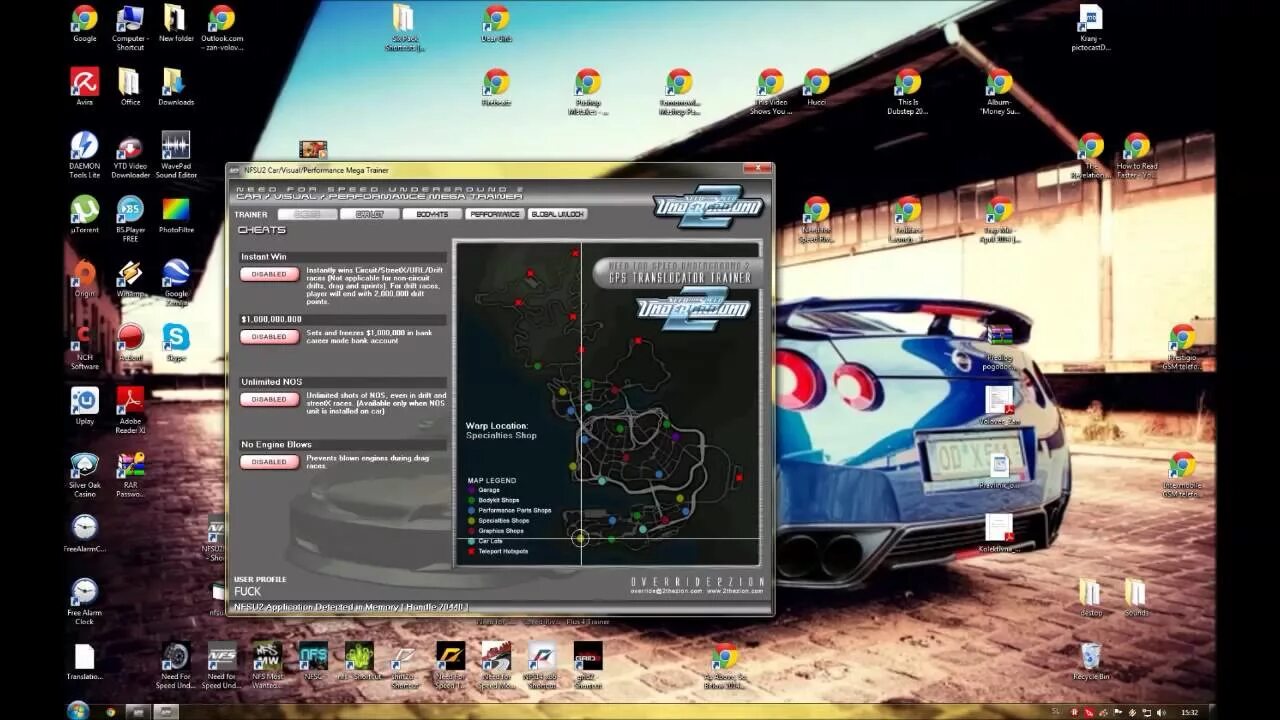Open the Album- 'Money Su... Chrome shortcut

coord(999,91)
